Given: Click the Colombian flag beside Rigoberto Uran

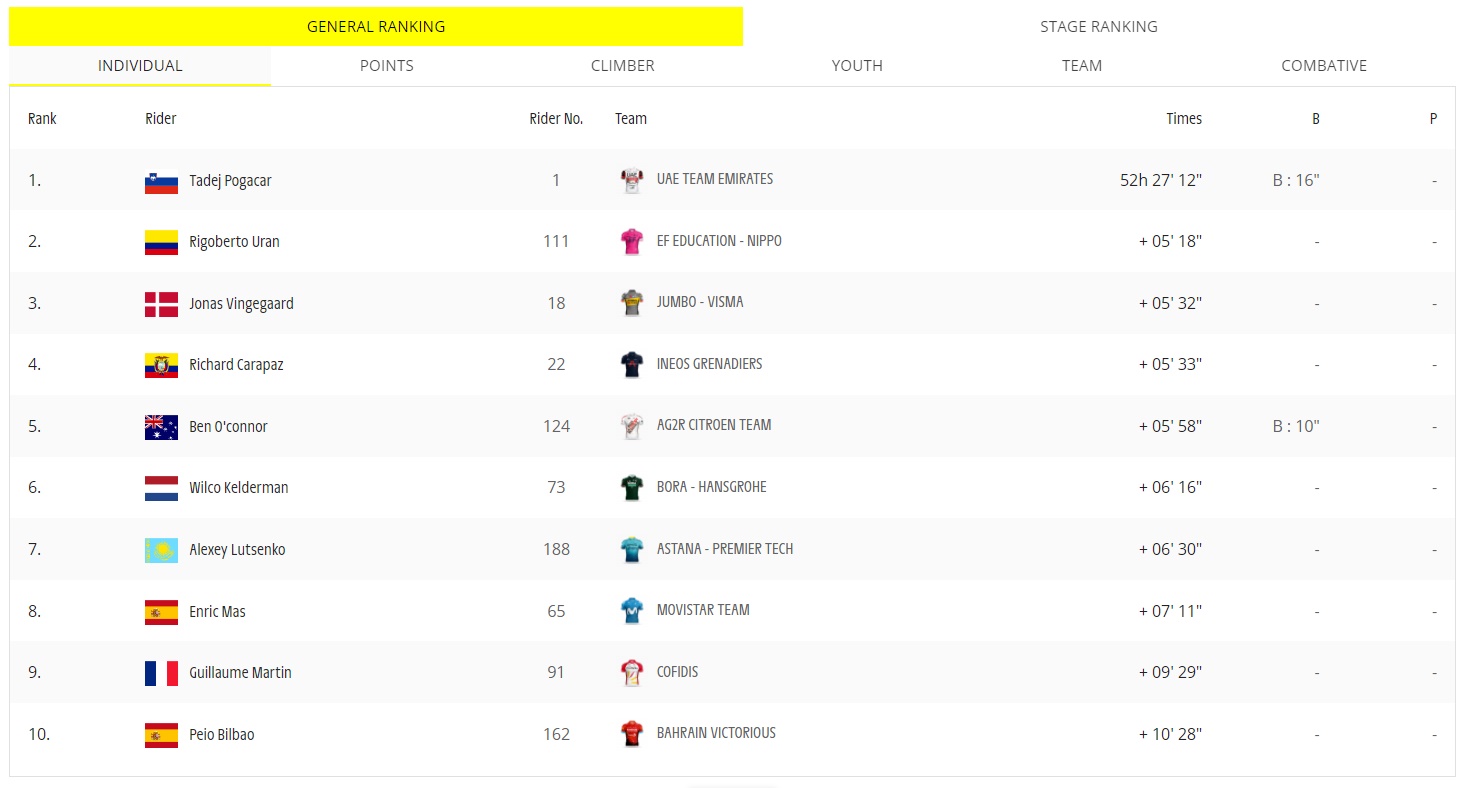Looking at the screenshot, I should pos(161,242).
